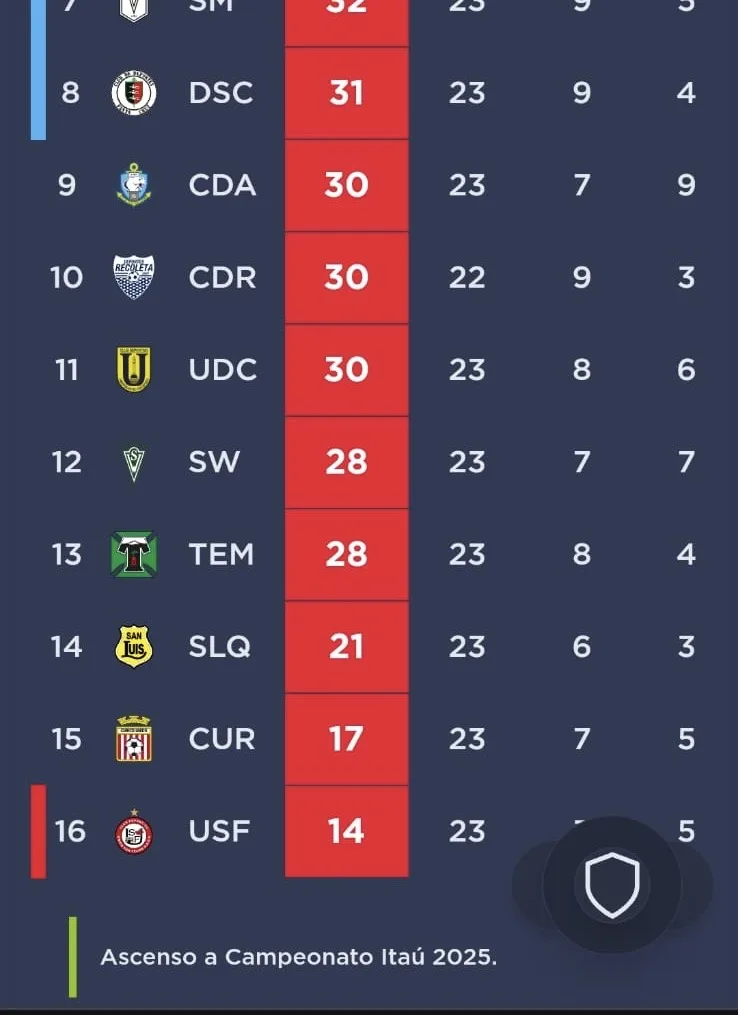738x1015 pixels.
Task: Select the Recoleta crest next to CDR
Action: pos(134,277)
